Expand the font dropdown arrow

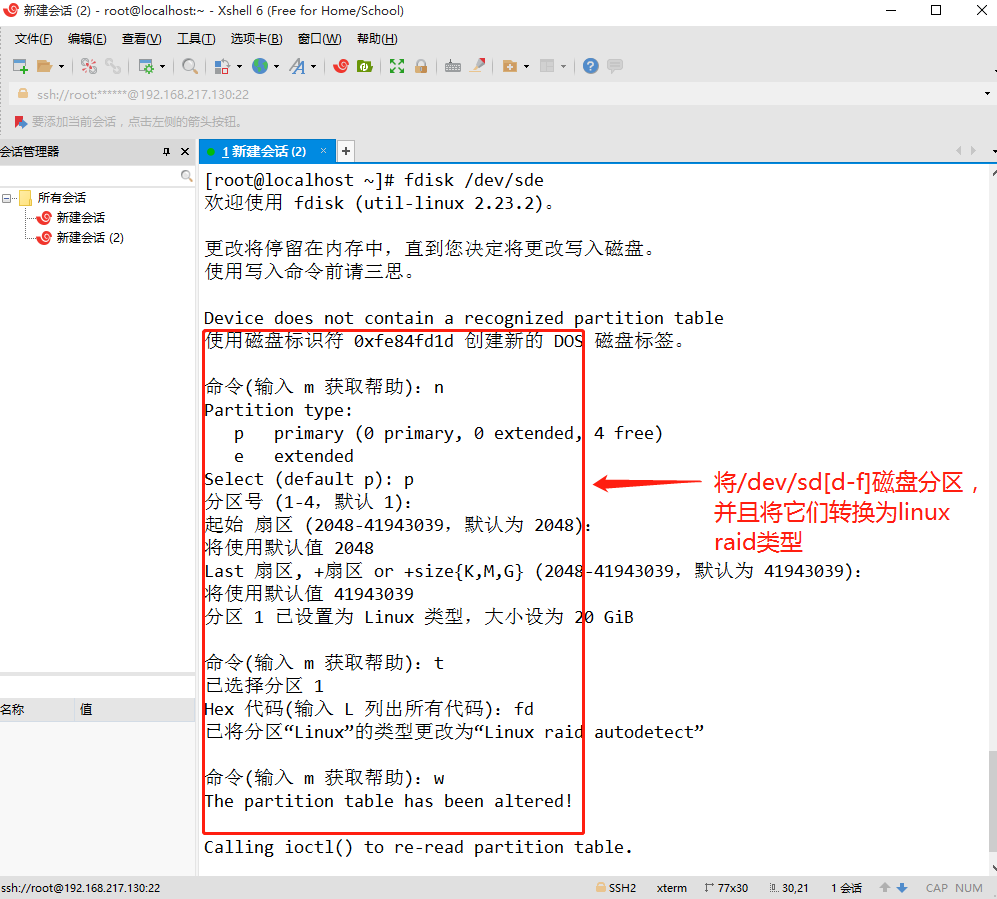click(x=313, y=66)
